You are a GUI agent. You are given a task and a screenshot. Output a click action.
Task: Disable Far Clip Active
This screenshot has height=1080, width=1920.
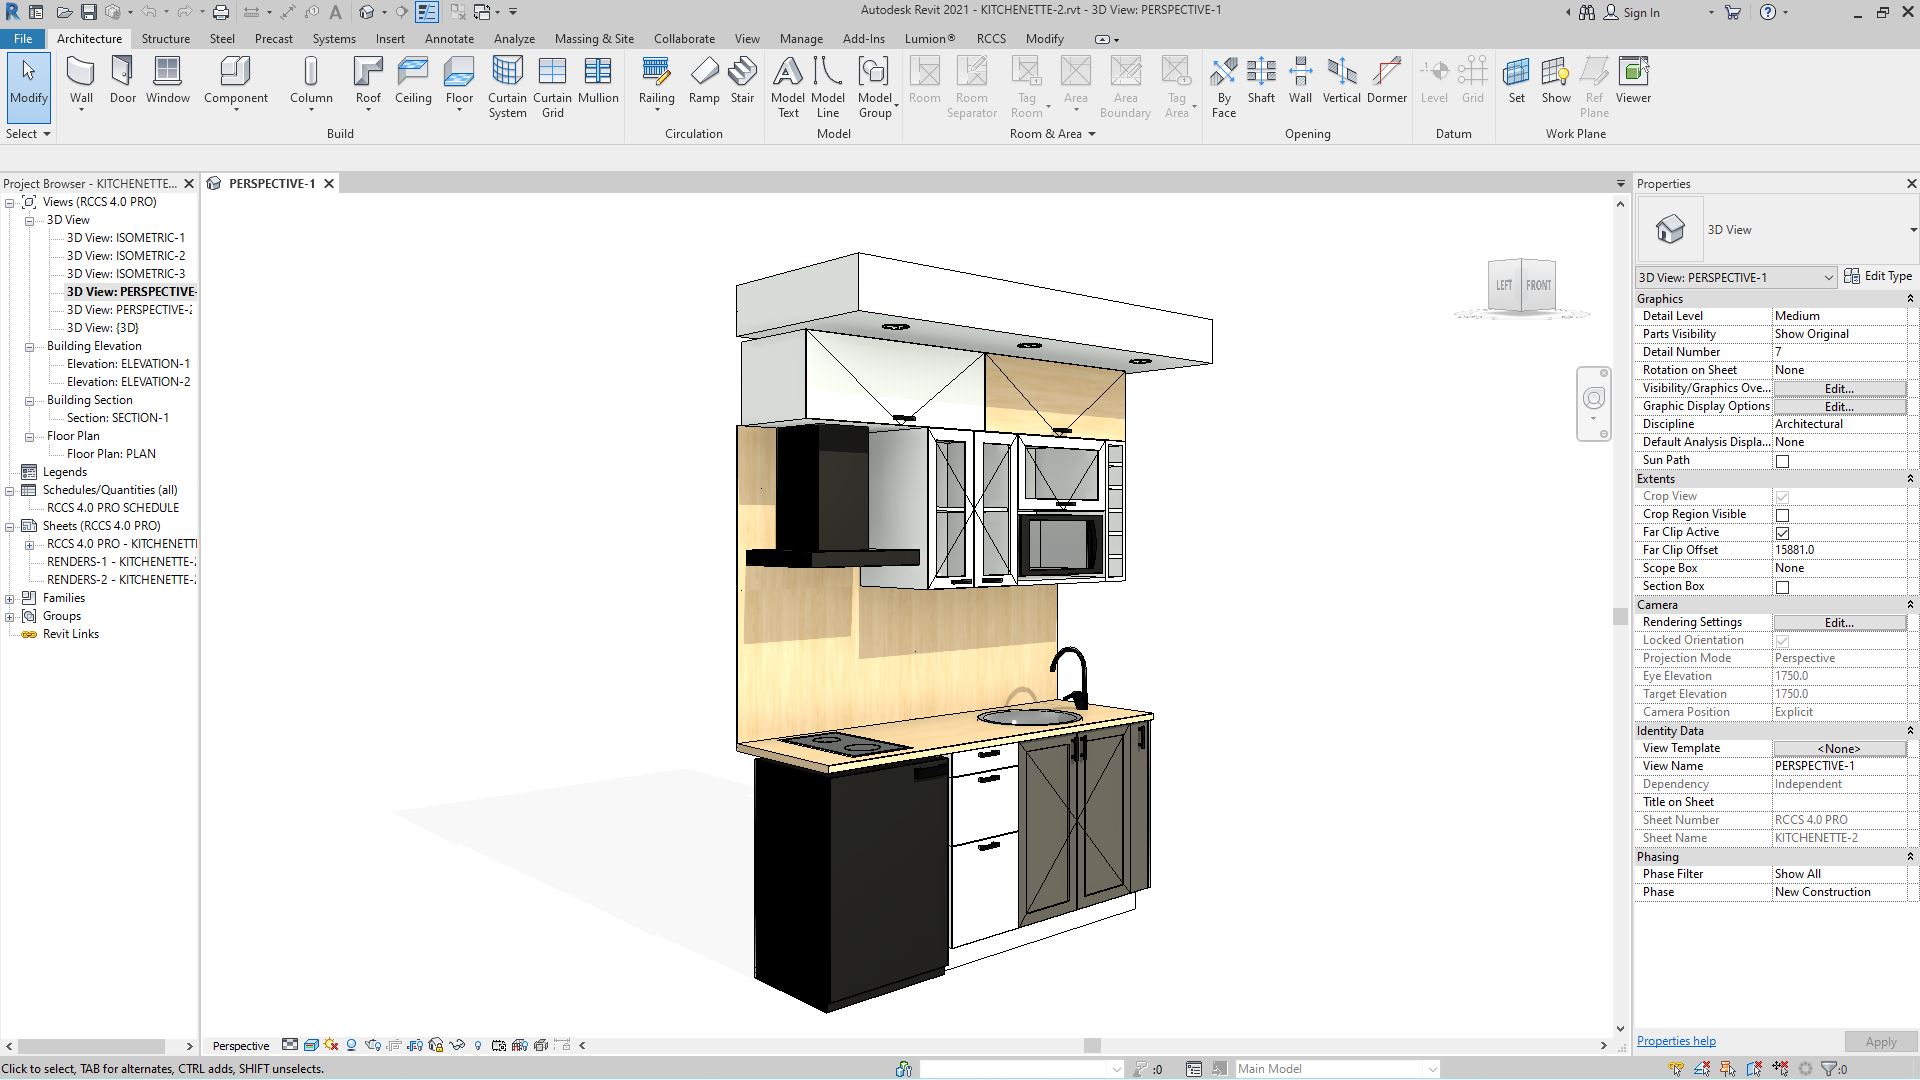pyautogui.click(x=1782, y=532)
